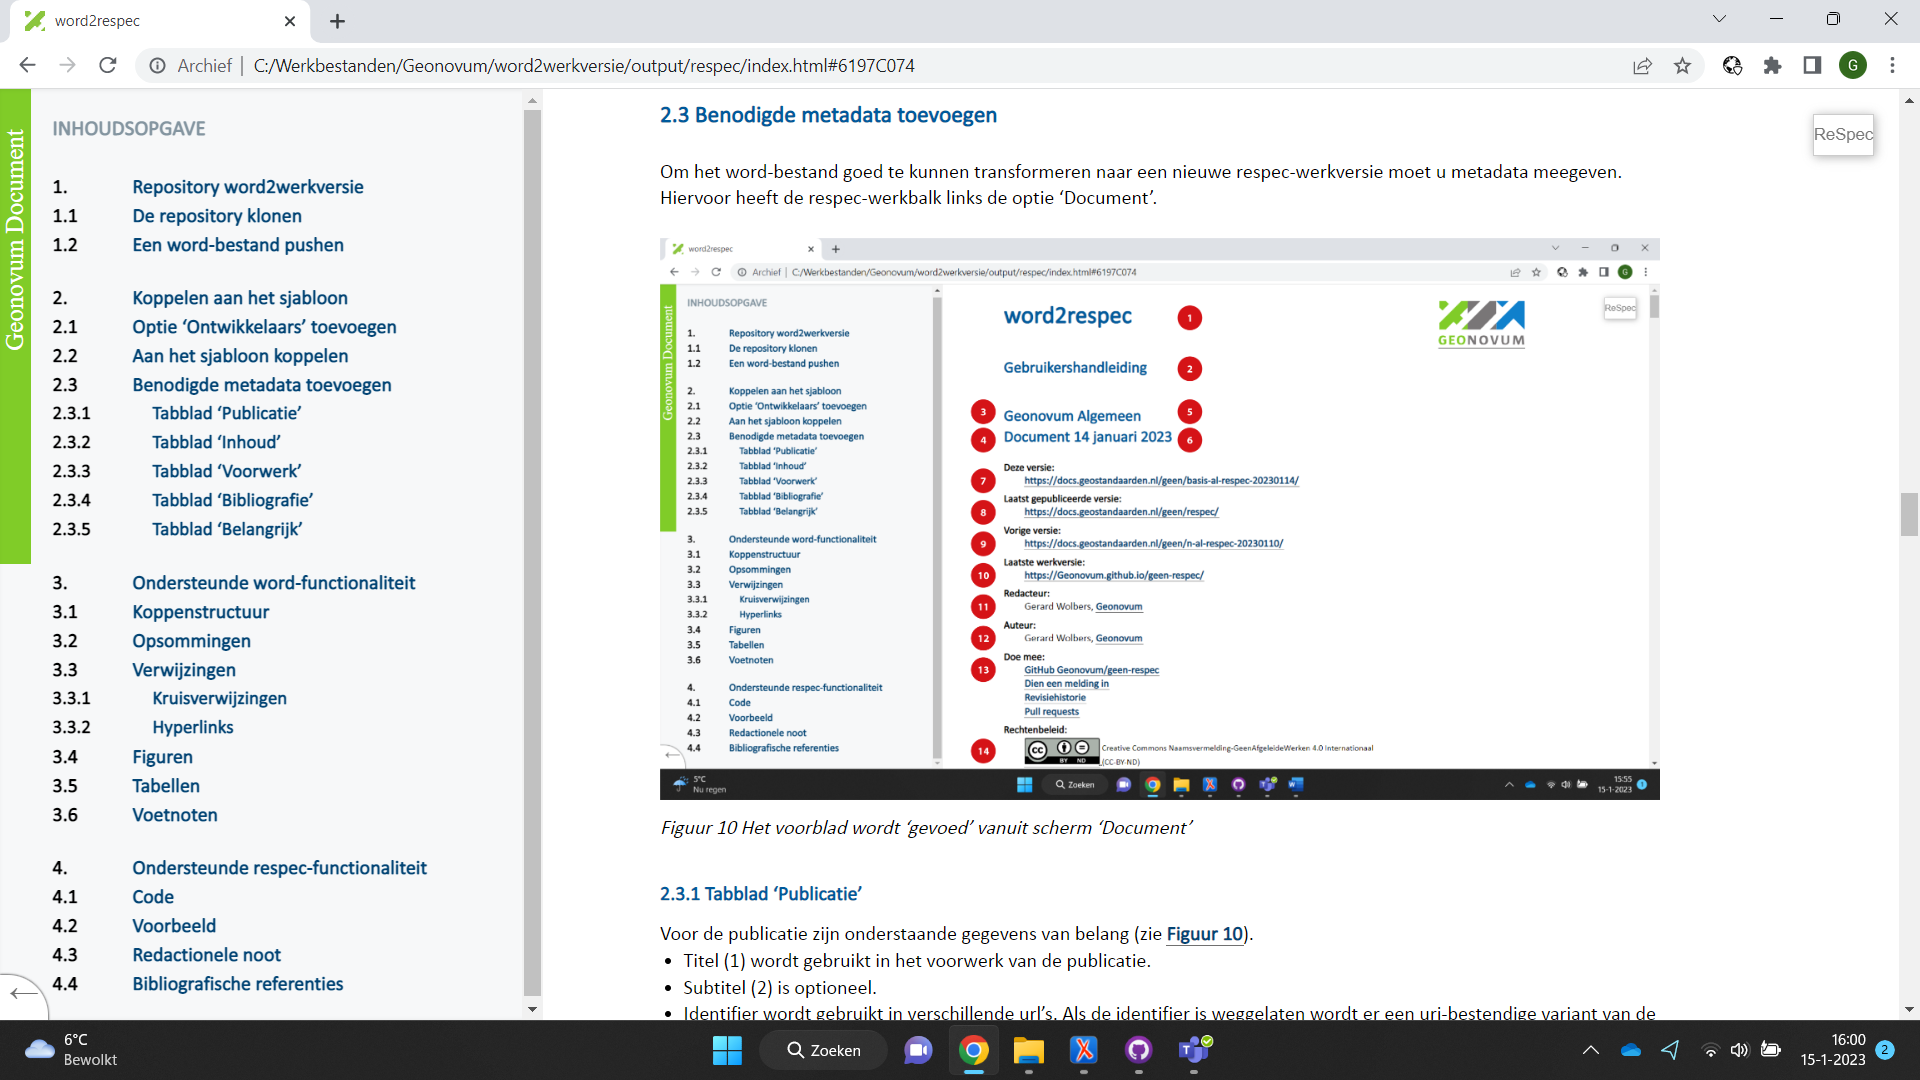Reload the current page
Viewport: 1920px width, 1080px height.
click(x=108, y=65)
